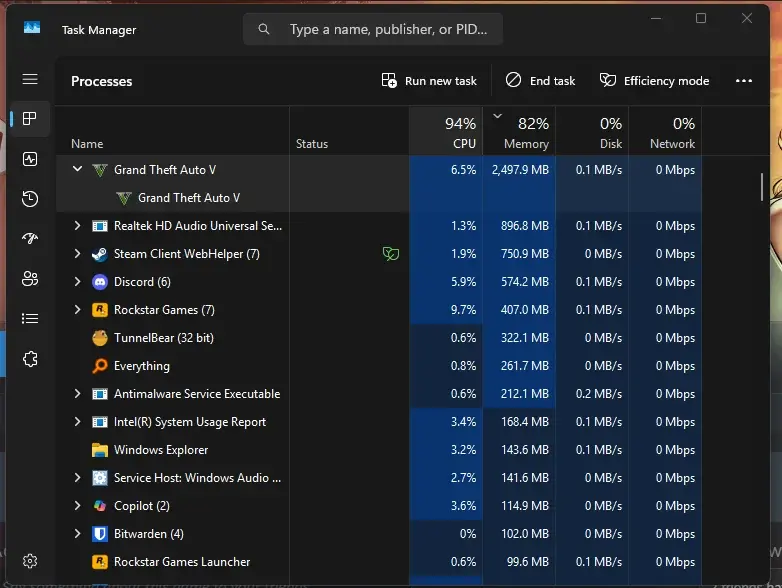Open the Performance page icon
The width and height of the screenshot is (782, 588).
(30, 159)
